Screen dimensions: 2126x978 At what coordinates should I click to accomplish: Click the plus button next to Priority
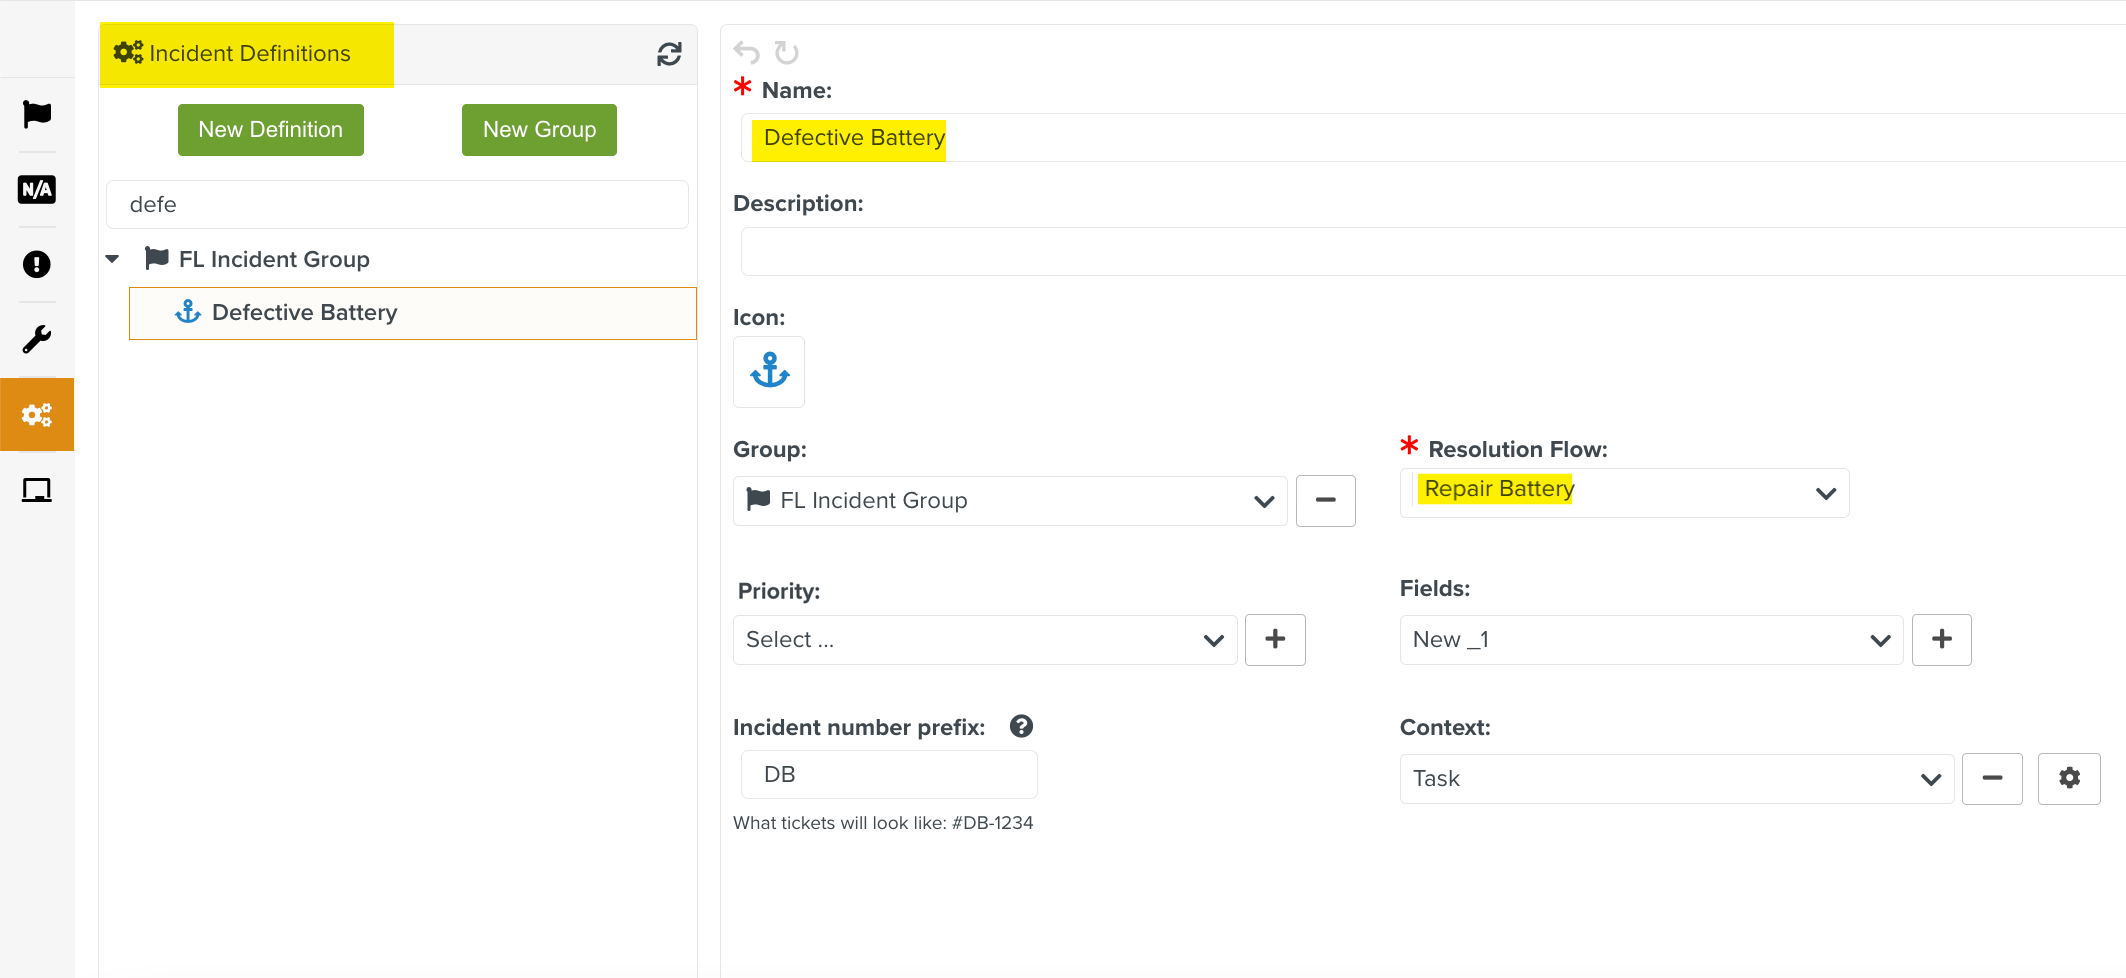[1275, 640]
